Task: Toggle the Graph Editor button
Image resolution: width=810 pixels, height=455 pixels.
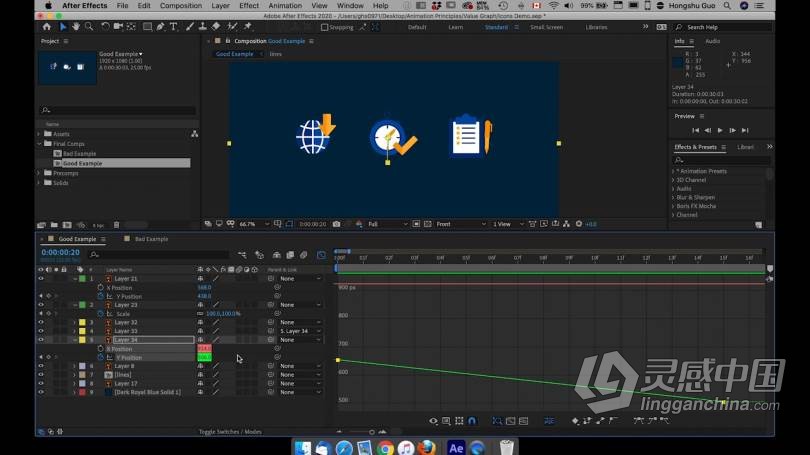Action: coord(321,255)
